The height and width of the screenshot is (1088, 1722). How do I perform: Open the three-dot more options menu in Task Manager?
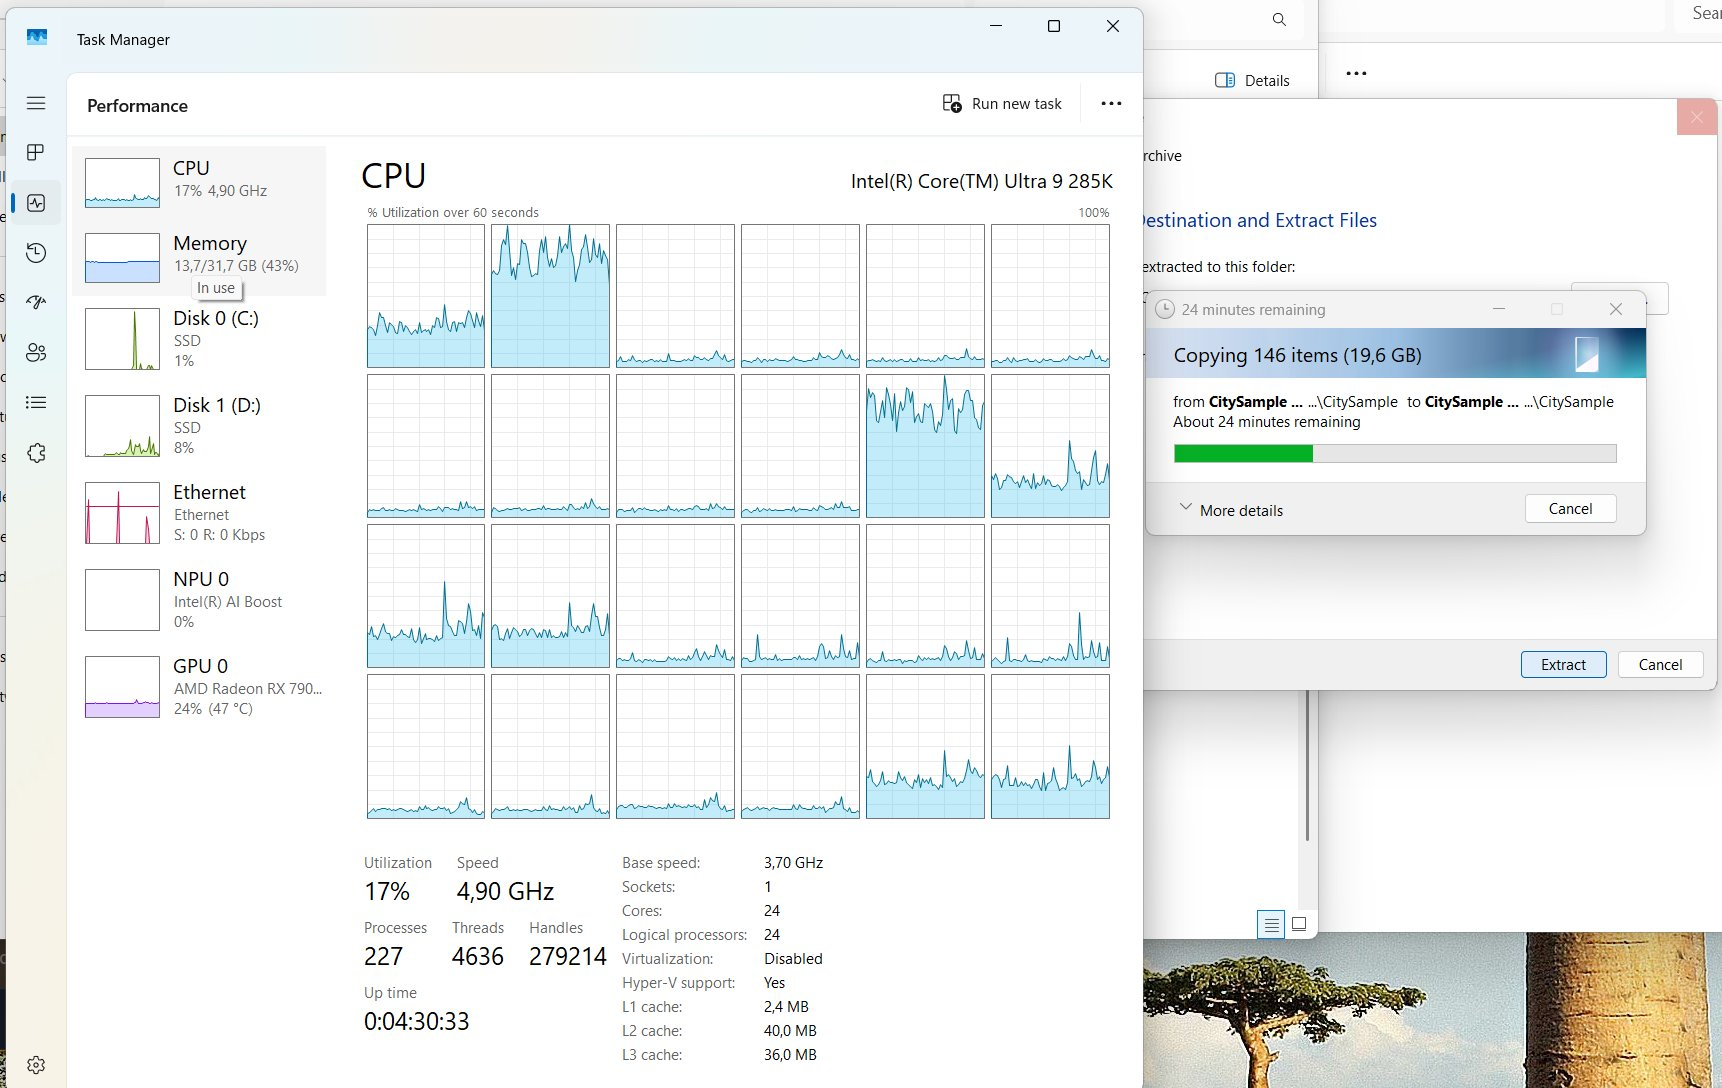click(x=1111, y=104)
